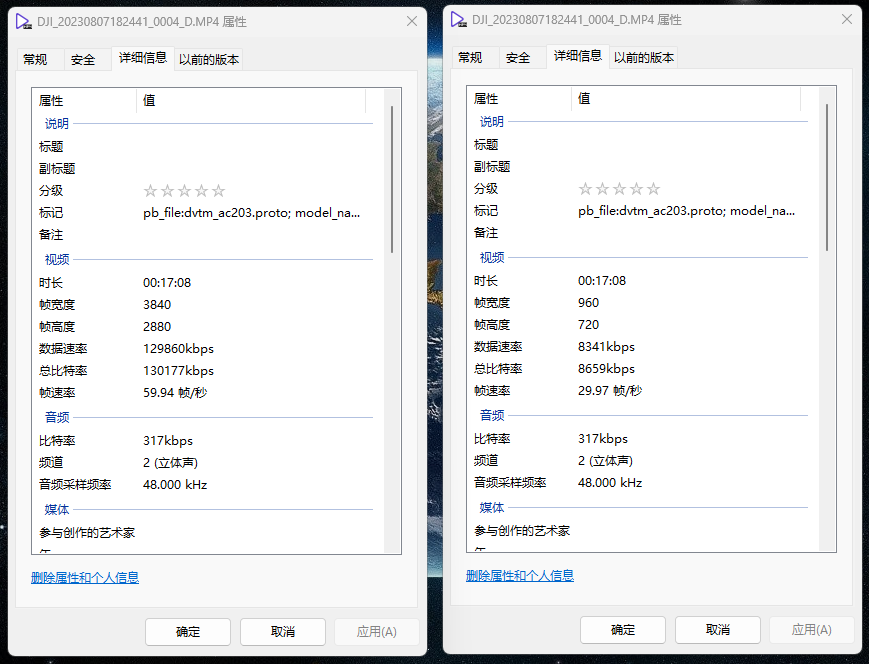The image size is (869, 664).
Task: Click 删除属性和个人信息 link in left dialog
Action: [x=85, y=577]
